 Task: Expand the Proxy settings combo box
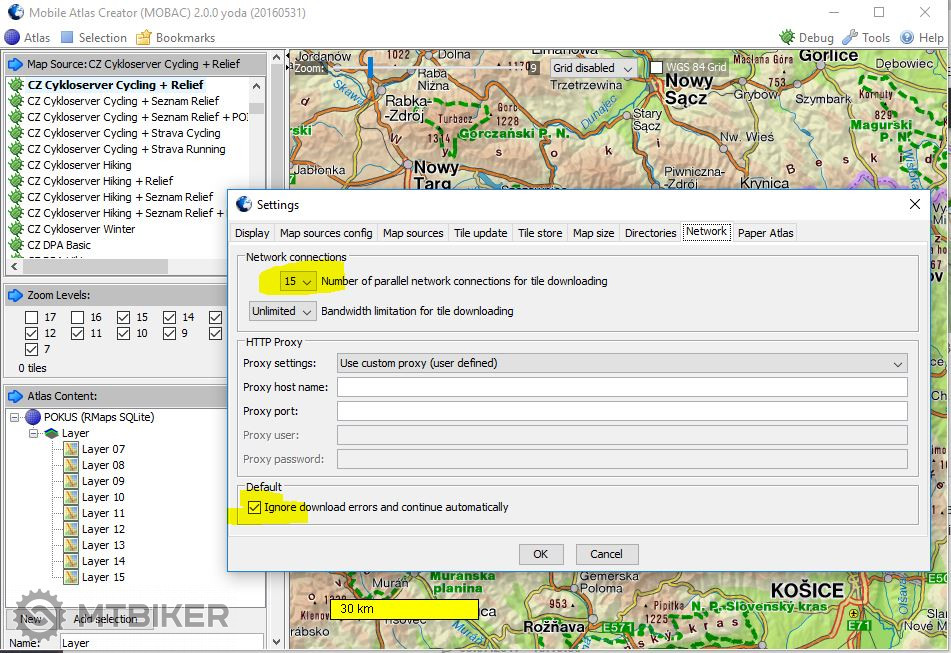[x=622, y=364]
